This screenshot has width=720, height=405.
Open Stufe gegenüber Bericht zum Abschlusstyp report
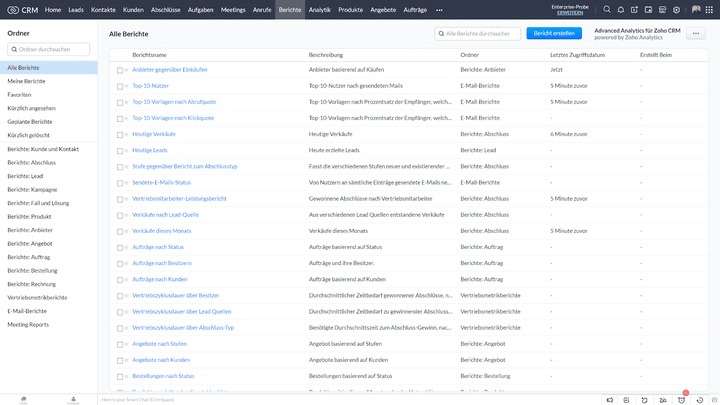point(185,166)
